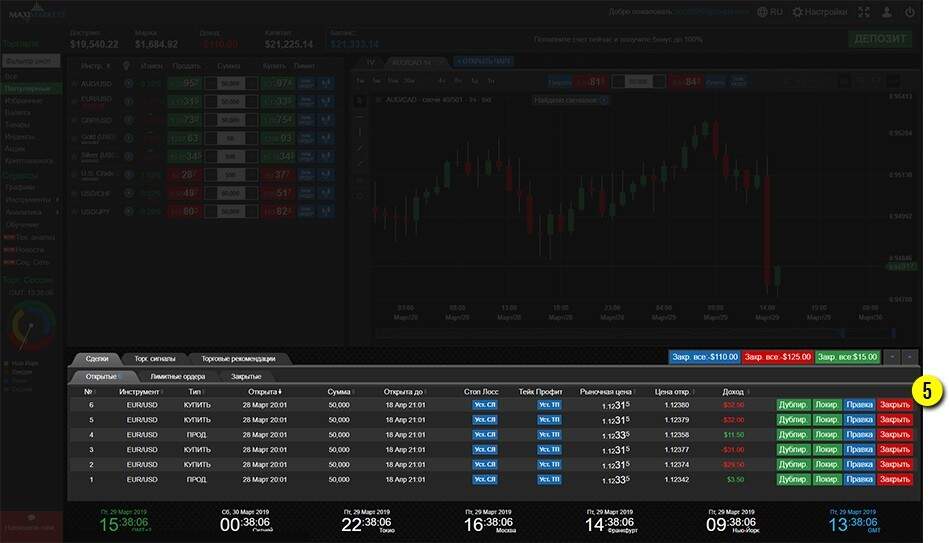Open the user profile icon
Viewport: 949px width, 543px height.
tap(886, 12)
